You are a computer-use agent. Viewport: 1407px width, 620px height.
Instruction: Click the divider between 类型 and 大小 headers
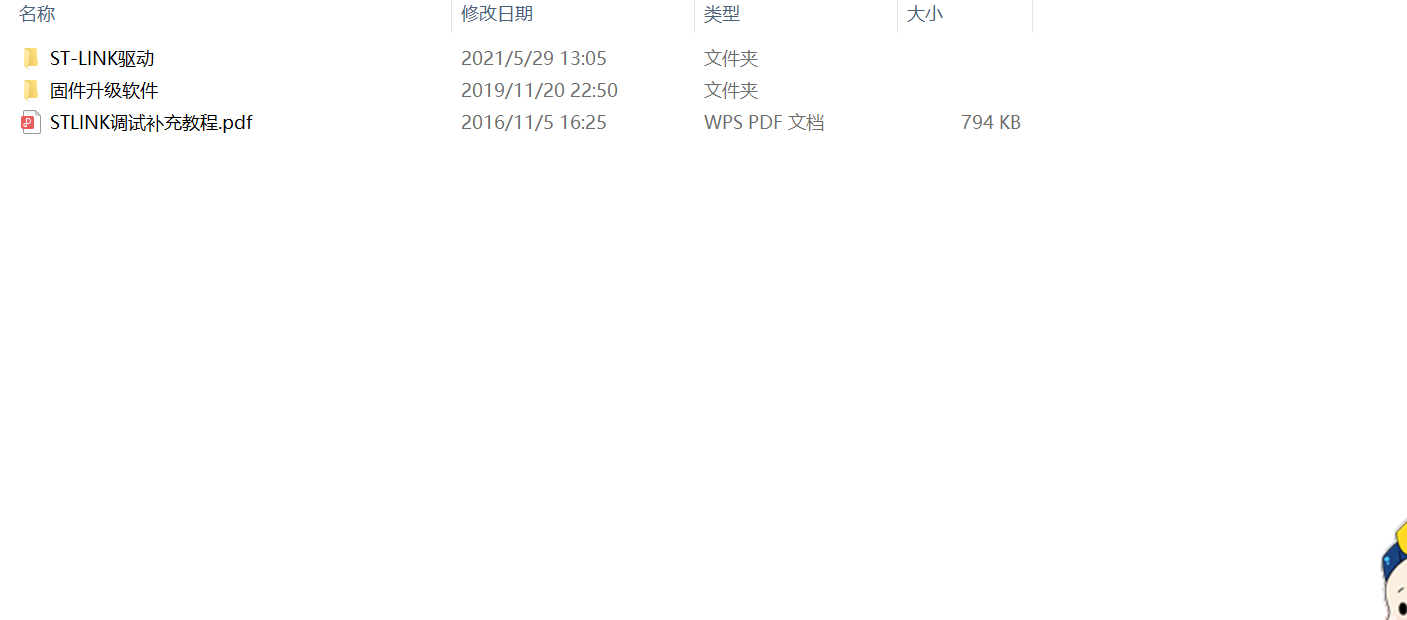pyautogui.click(x=898, y=15)
